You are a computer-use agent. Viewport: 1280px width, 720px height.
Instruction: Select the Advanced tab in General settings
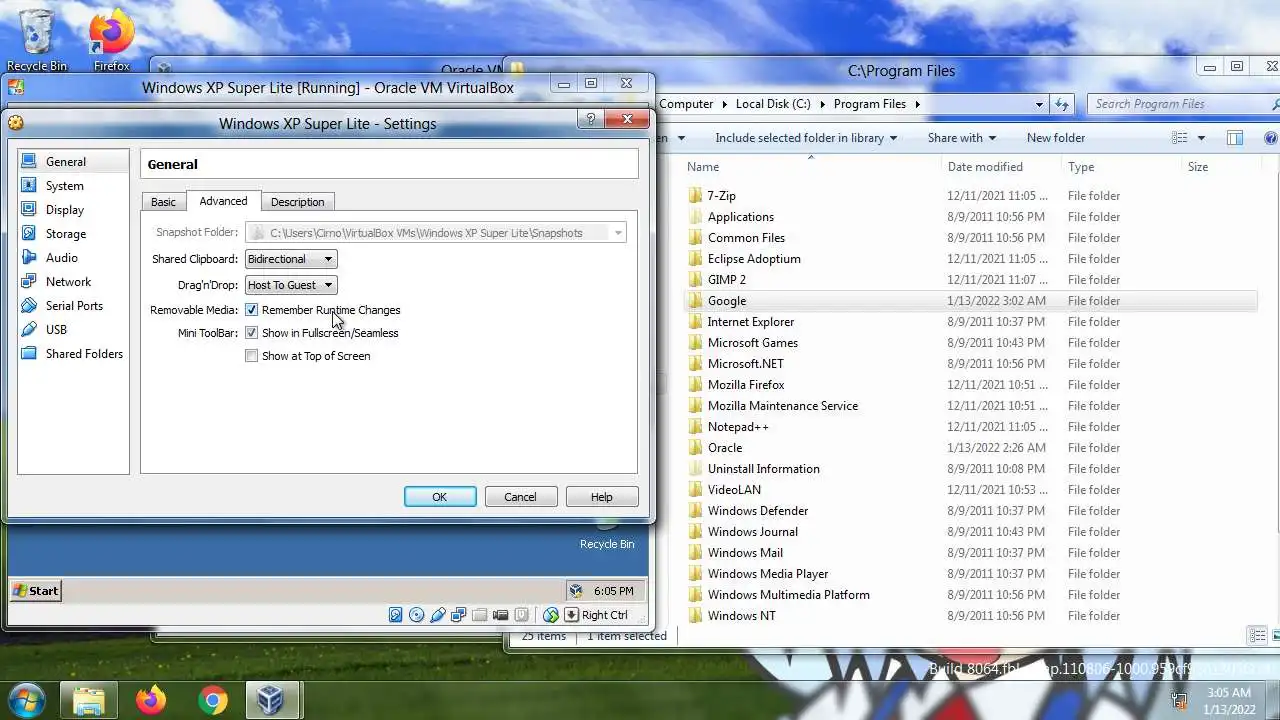(x=223, y=201)
